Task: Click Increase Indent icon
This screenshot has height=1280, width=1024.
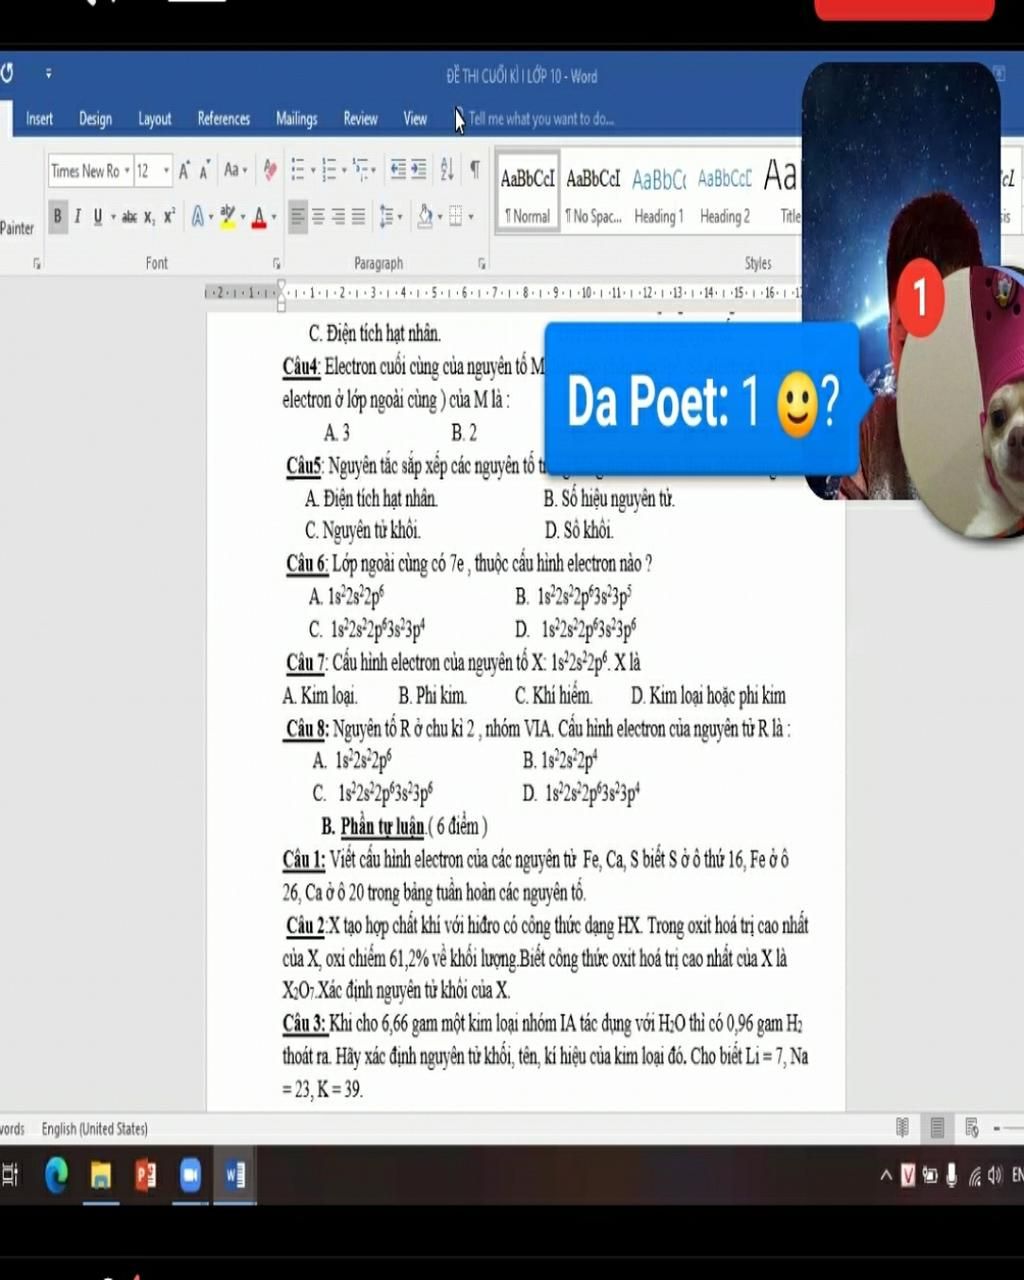Action: (418, 170)
